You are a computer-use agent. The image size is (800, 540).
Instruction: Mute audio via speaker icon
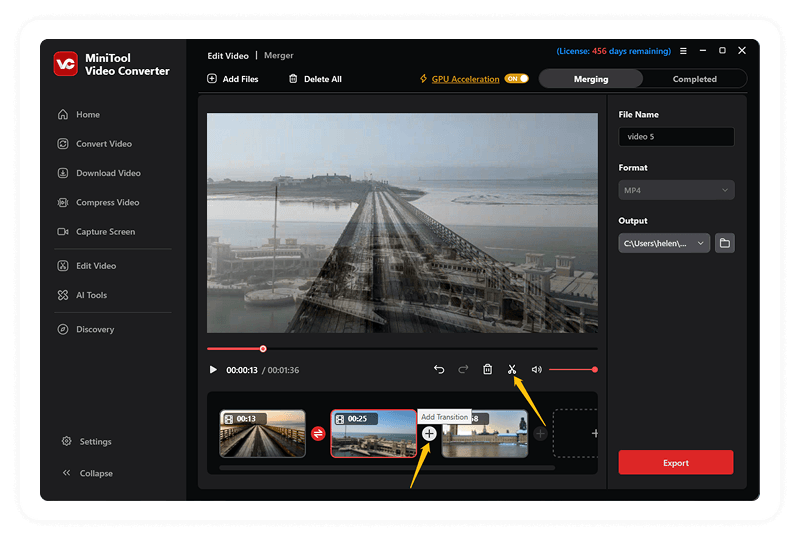point(536,370)
